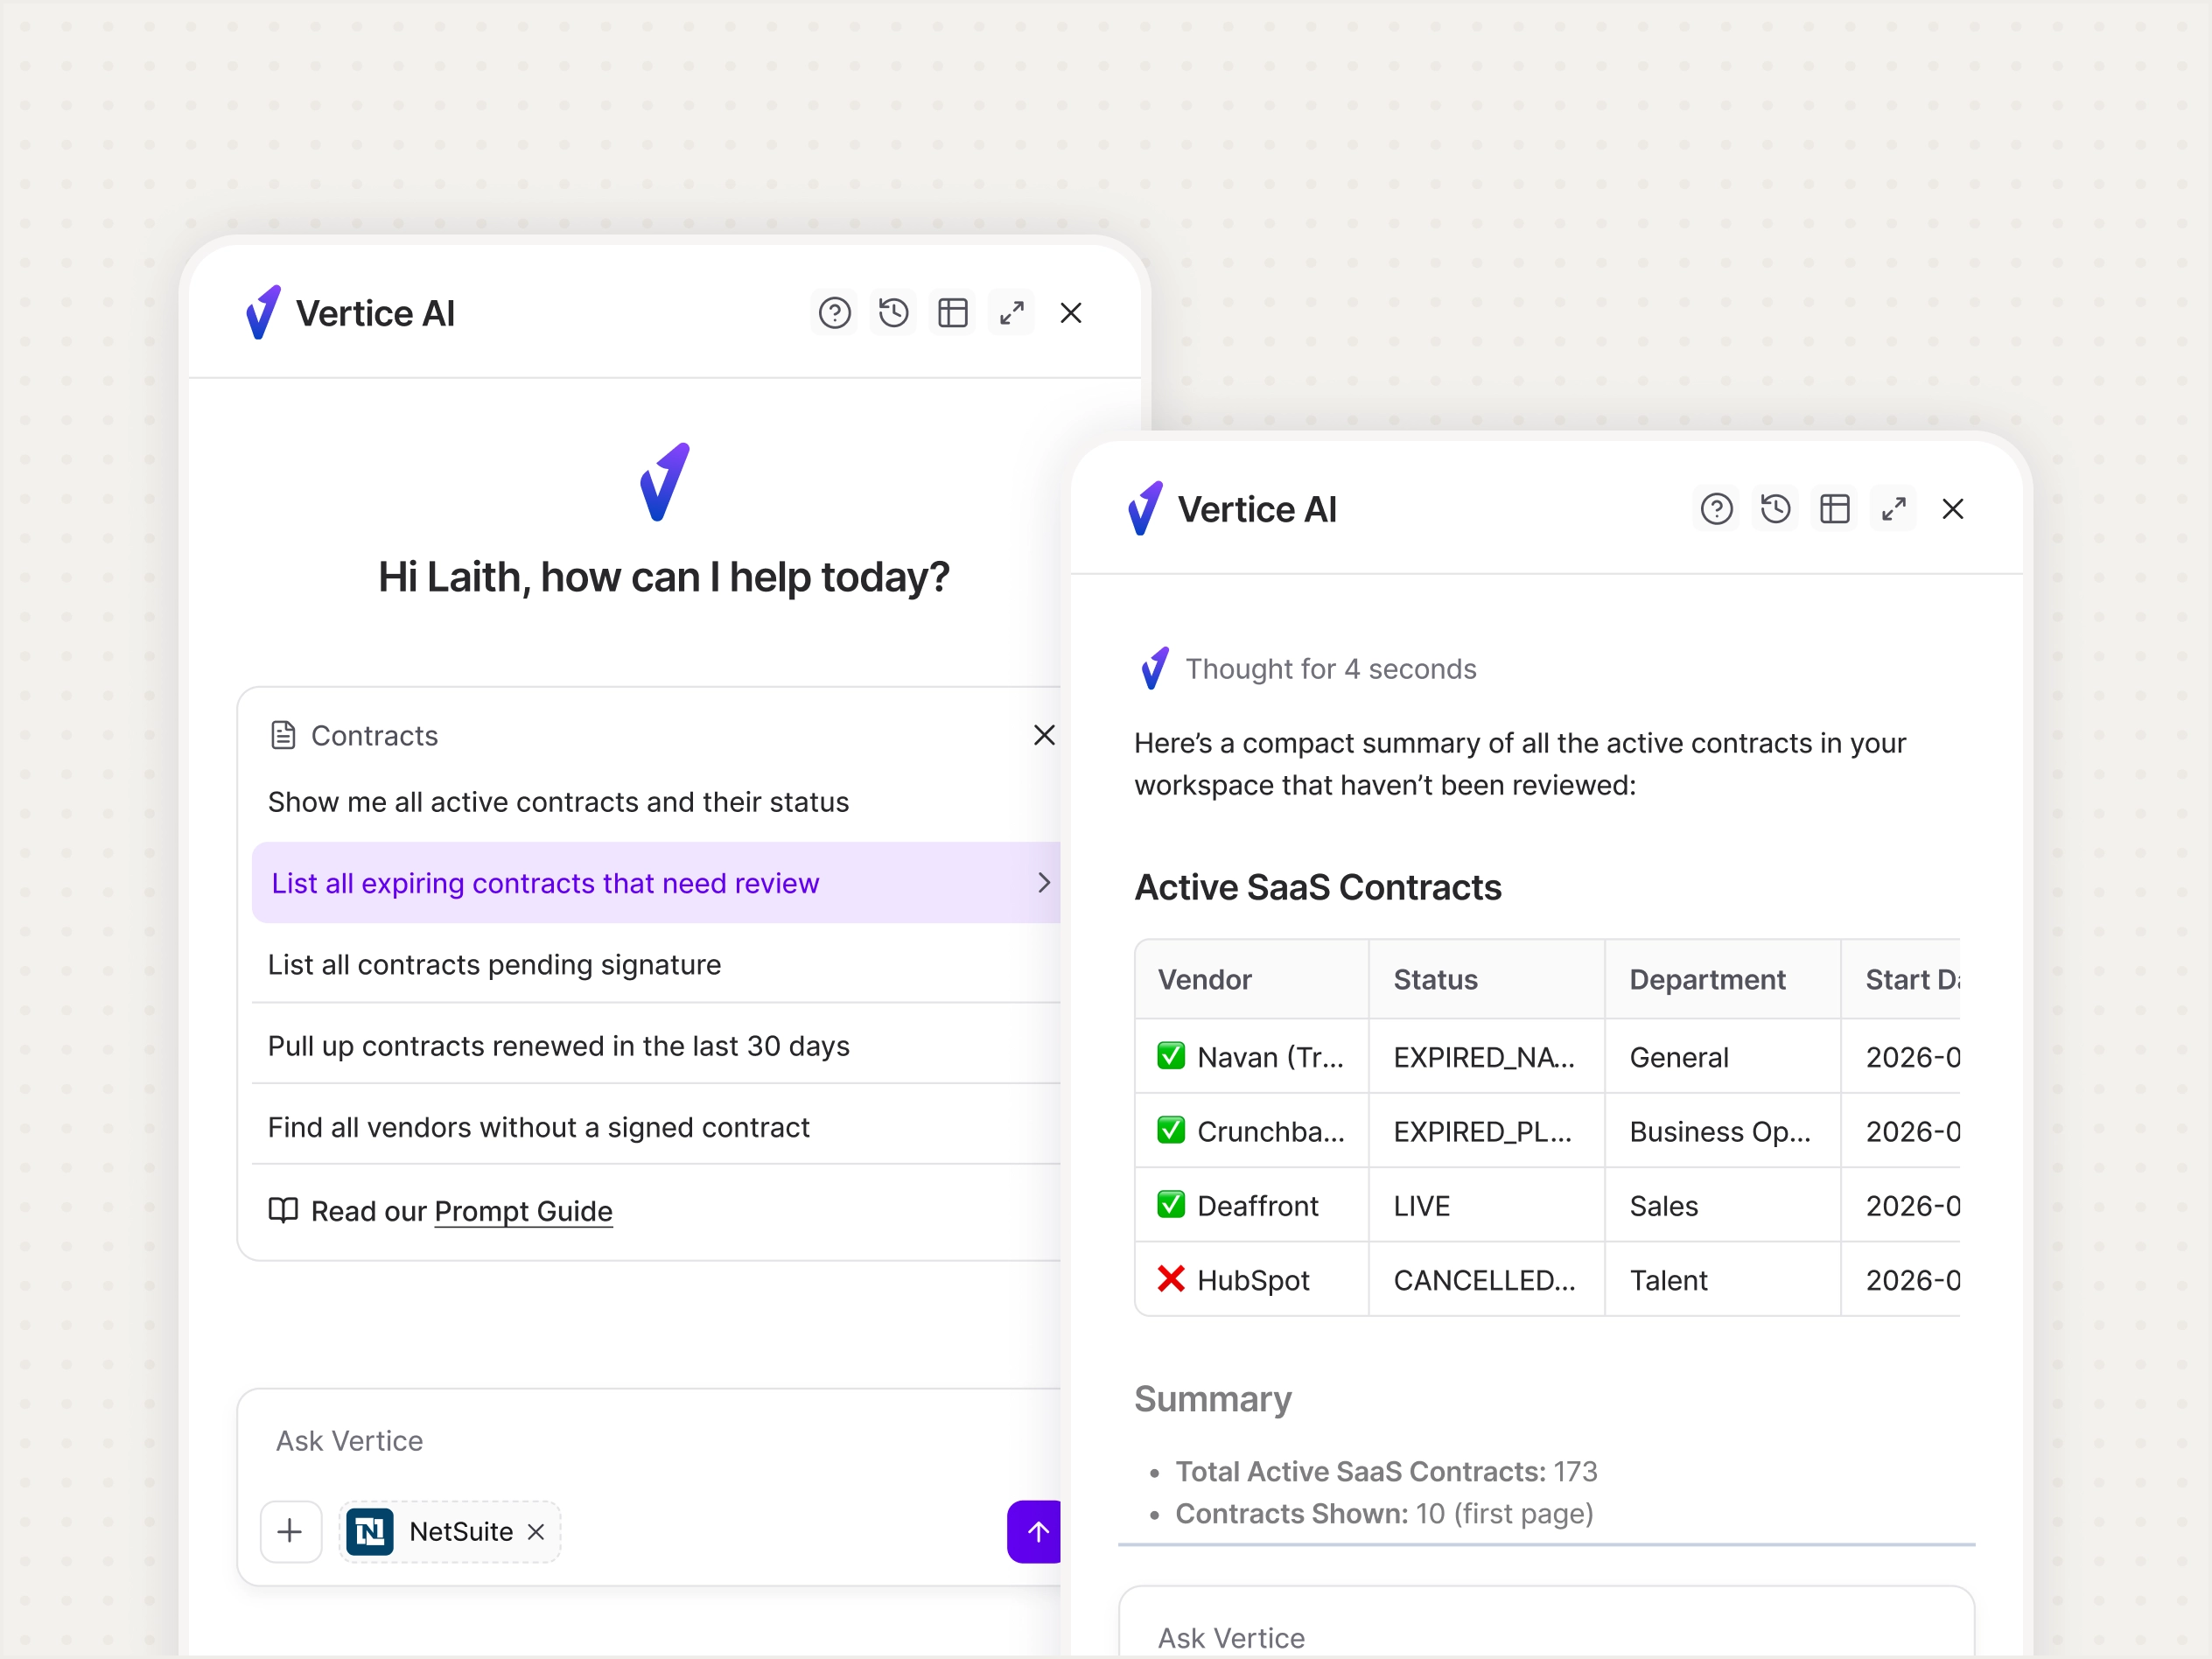Close the right Vertice AI panel

pos(1952,509)
